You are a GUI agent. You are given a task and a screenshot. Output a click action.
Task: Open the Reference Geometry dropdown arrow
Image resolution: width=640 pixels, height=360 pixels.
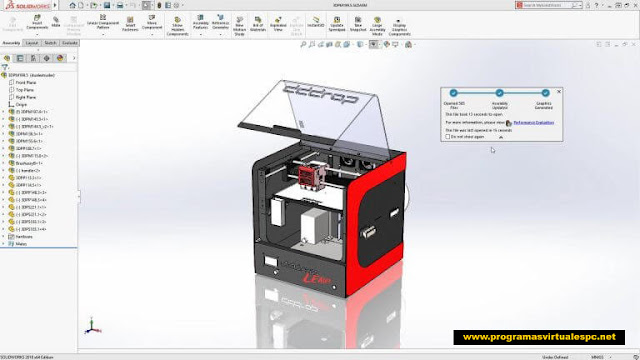point(220,34)
